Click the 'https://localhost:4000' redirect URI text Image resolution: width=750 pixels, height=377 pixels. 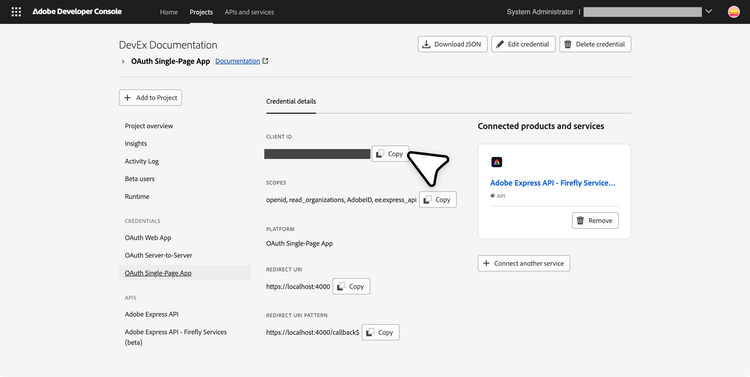[298, 287]
